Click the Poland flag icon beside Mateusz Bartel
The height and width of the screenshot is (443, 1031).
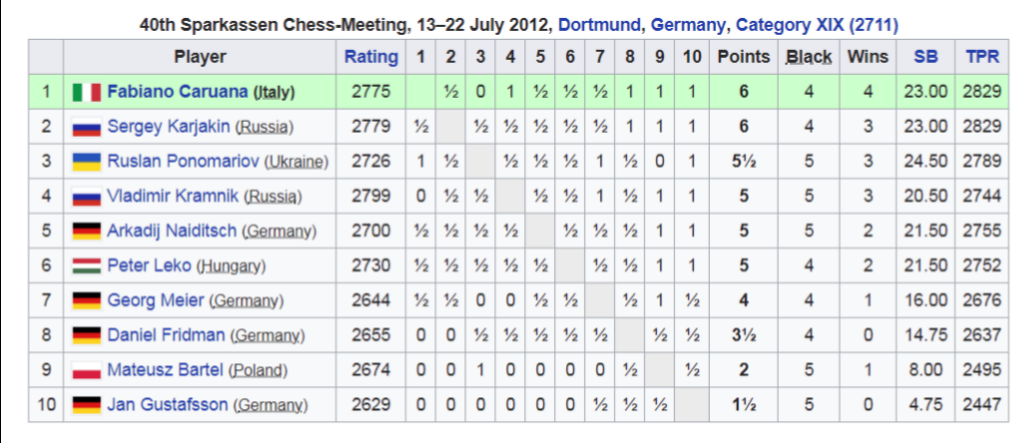click(x=87, y=370)
